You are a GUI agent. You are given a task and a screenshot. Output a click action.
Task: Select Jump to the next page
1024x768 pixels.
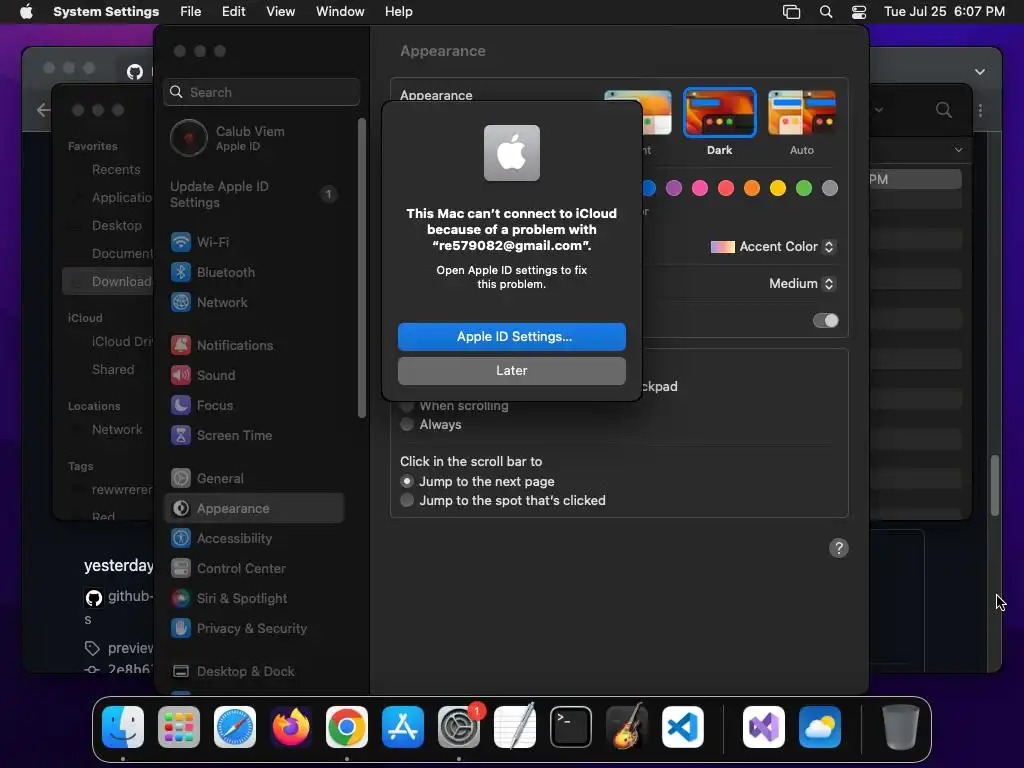tap(407, 481)
